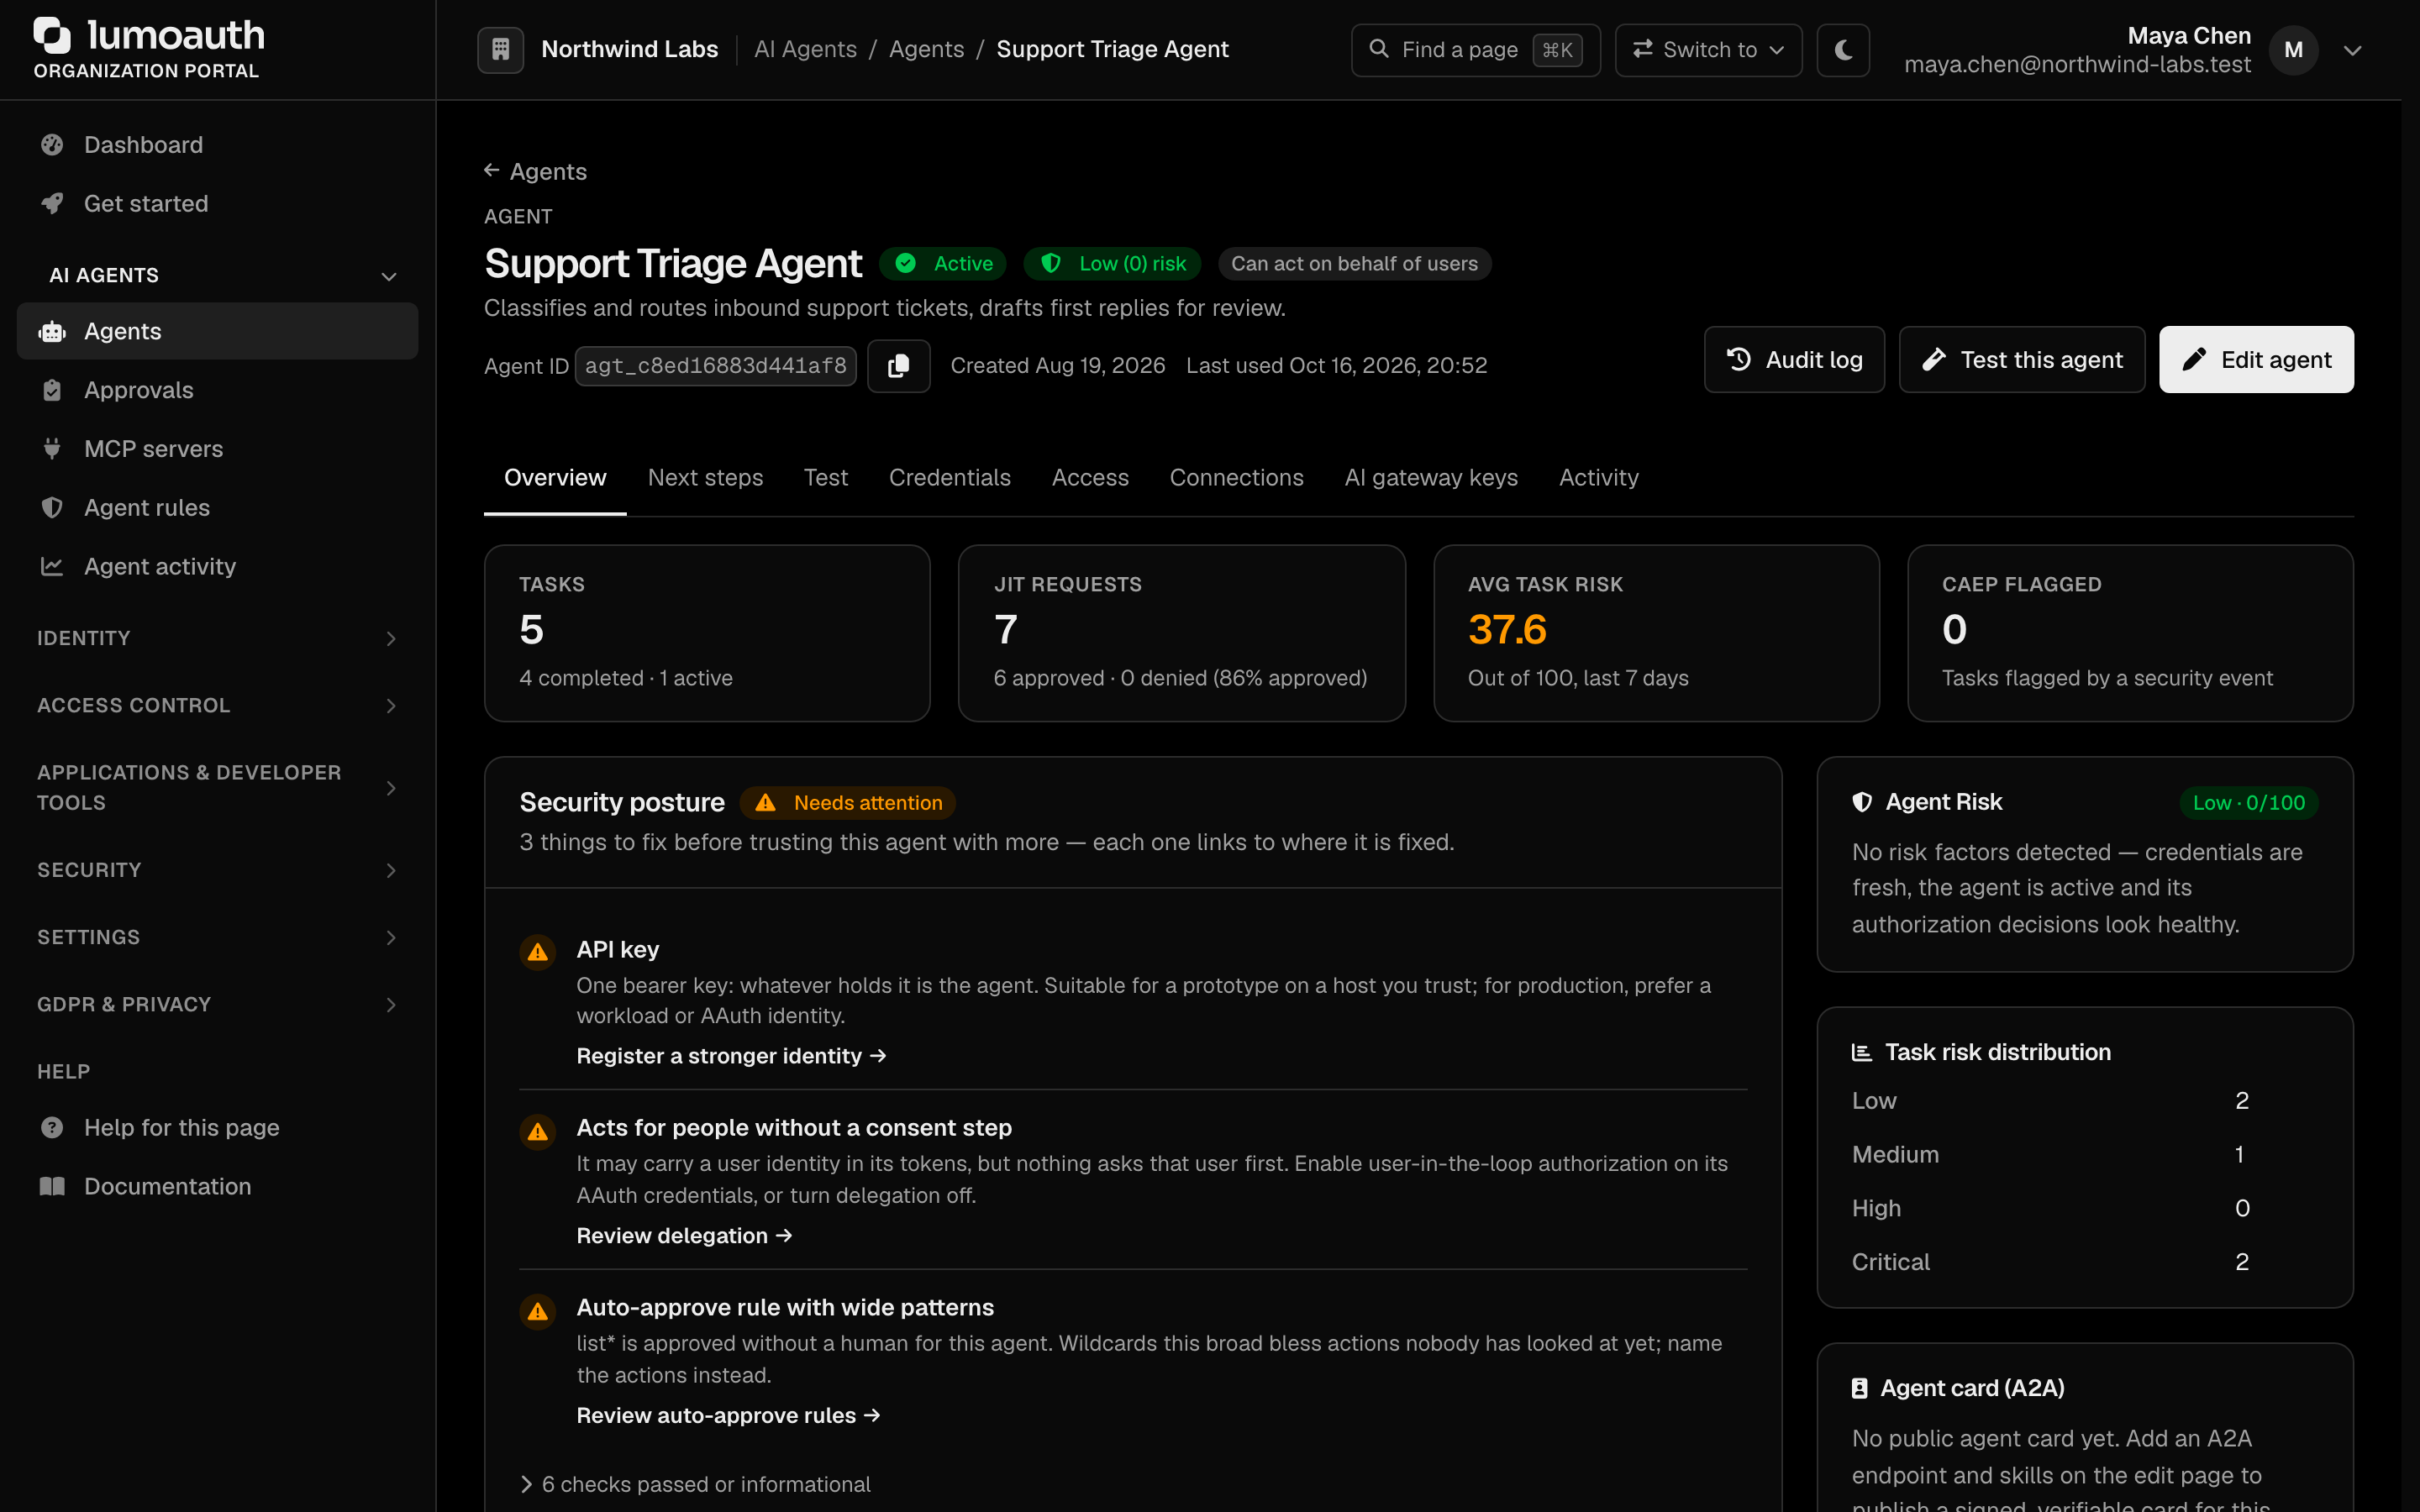Open Help for this page
2420x1512 pixels.
pyautogui.click(x=217, y=1127)
